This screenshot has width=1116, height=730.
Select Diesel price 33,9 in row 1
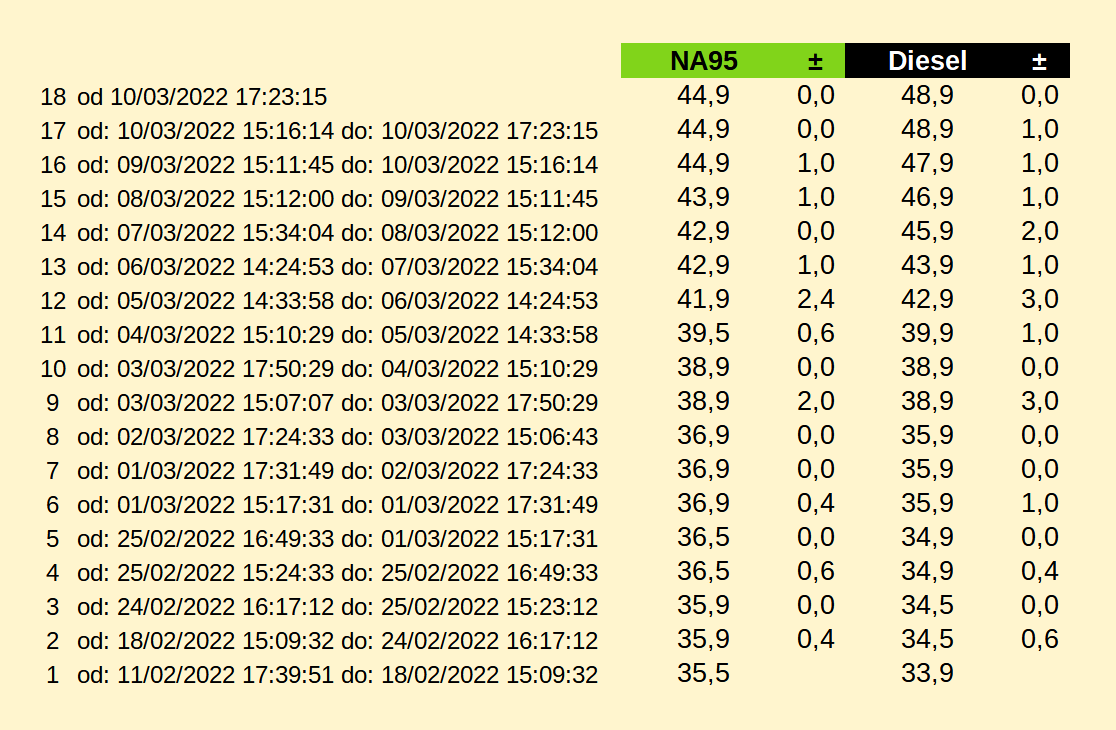[x=927, y=673]
